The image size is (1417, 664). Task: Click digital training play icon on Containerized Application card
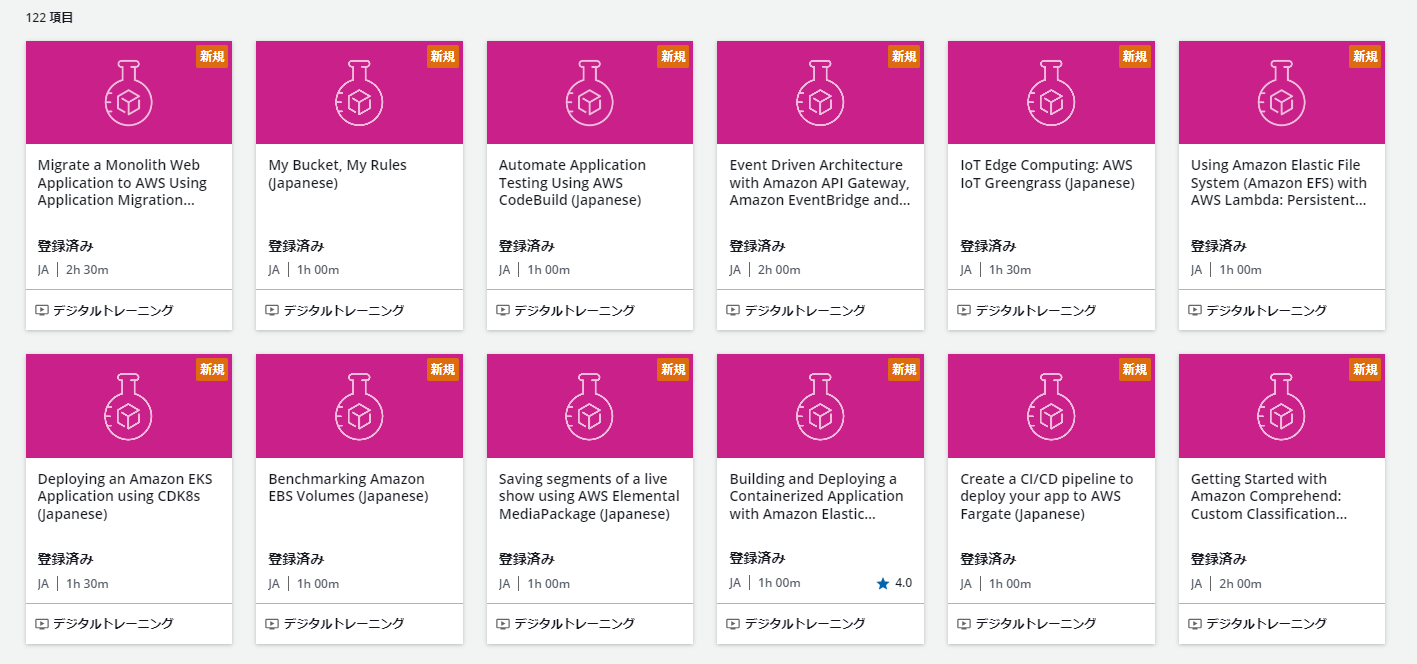click(x=734, y=624)
